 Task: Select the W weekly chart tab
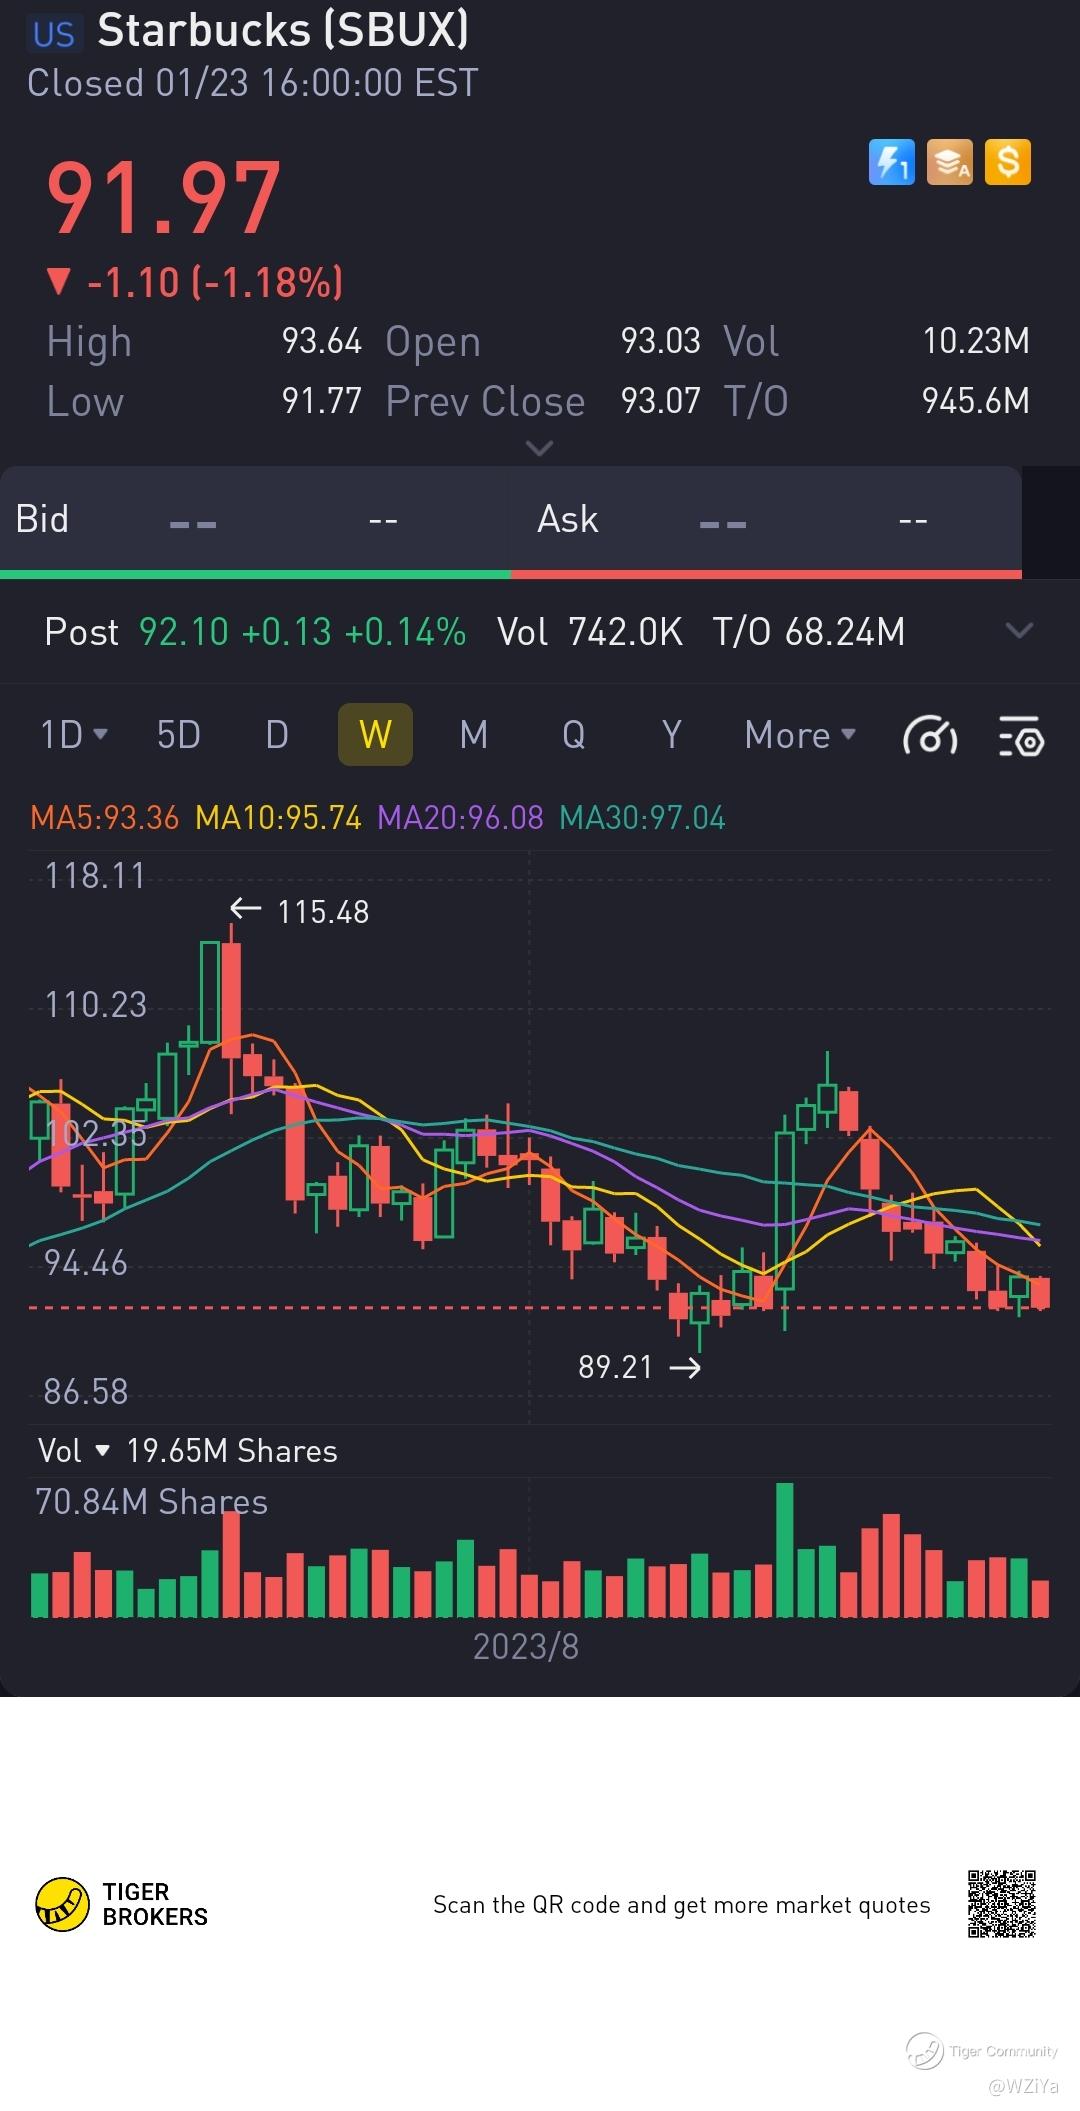click(x=375, y=735)
